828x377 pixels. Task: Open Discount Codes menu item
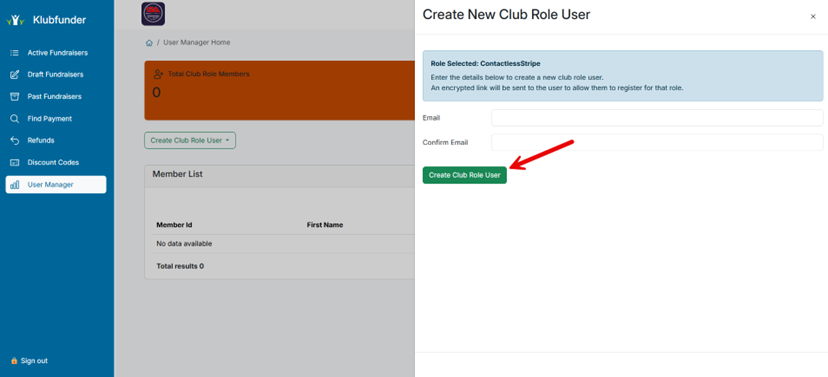pyautogui.click(x=56, y=163)
